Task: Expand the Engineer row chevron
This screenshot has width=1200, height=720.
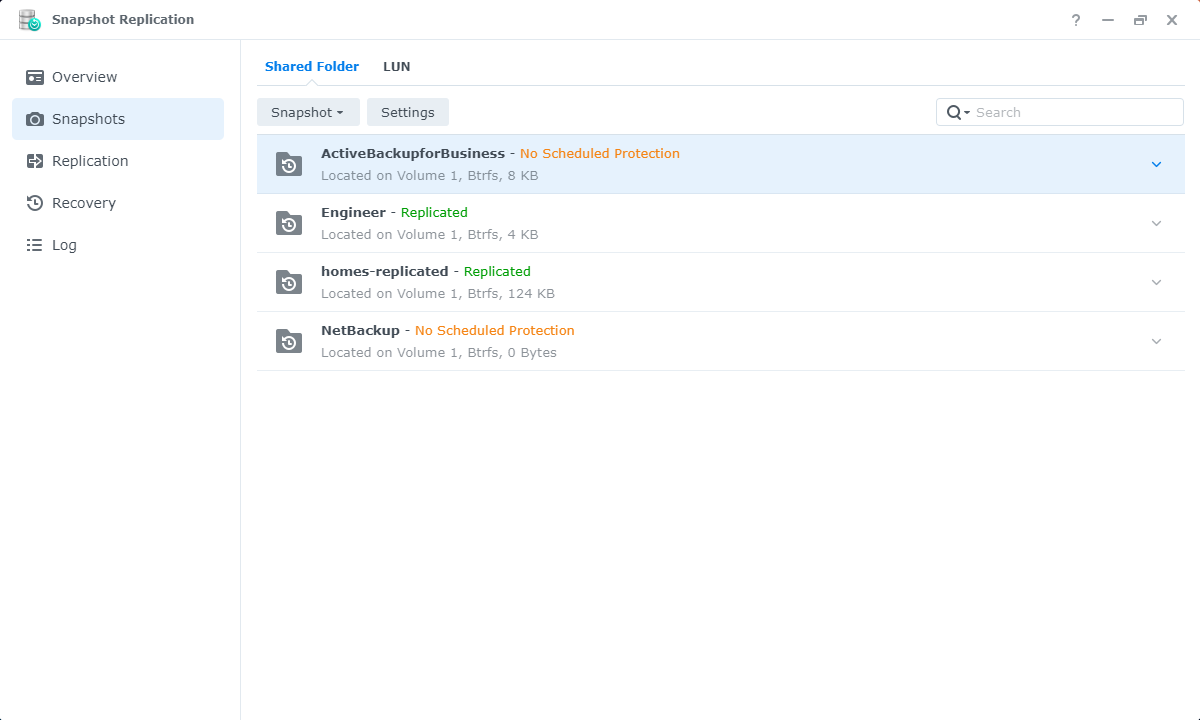Action: [x=1156, y=223]
